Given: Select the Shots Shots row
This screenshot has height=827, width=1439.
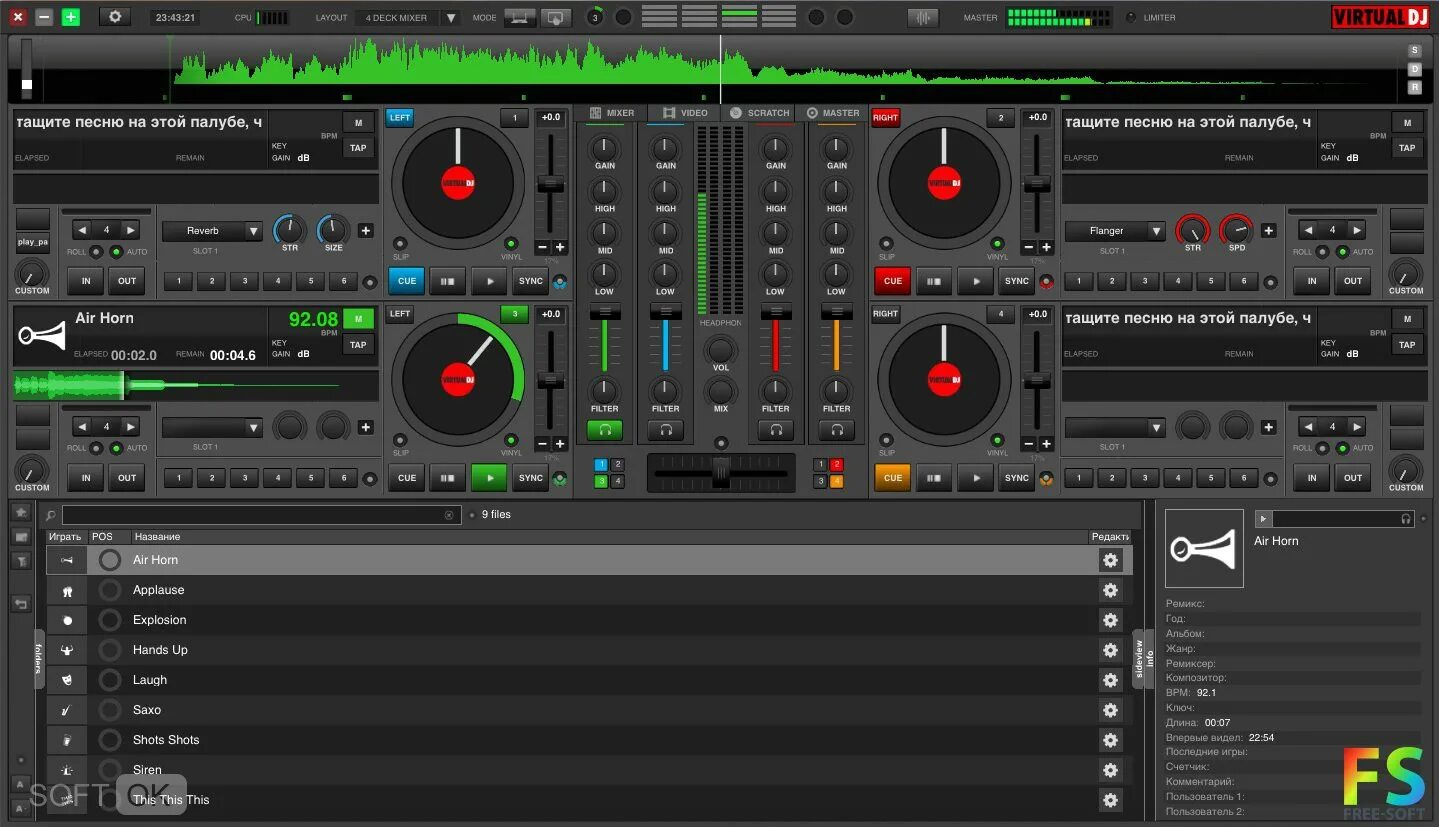Looking at the screenshot, I should click(590, 740).
